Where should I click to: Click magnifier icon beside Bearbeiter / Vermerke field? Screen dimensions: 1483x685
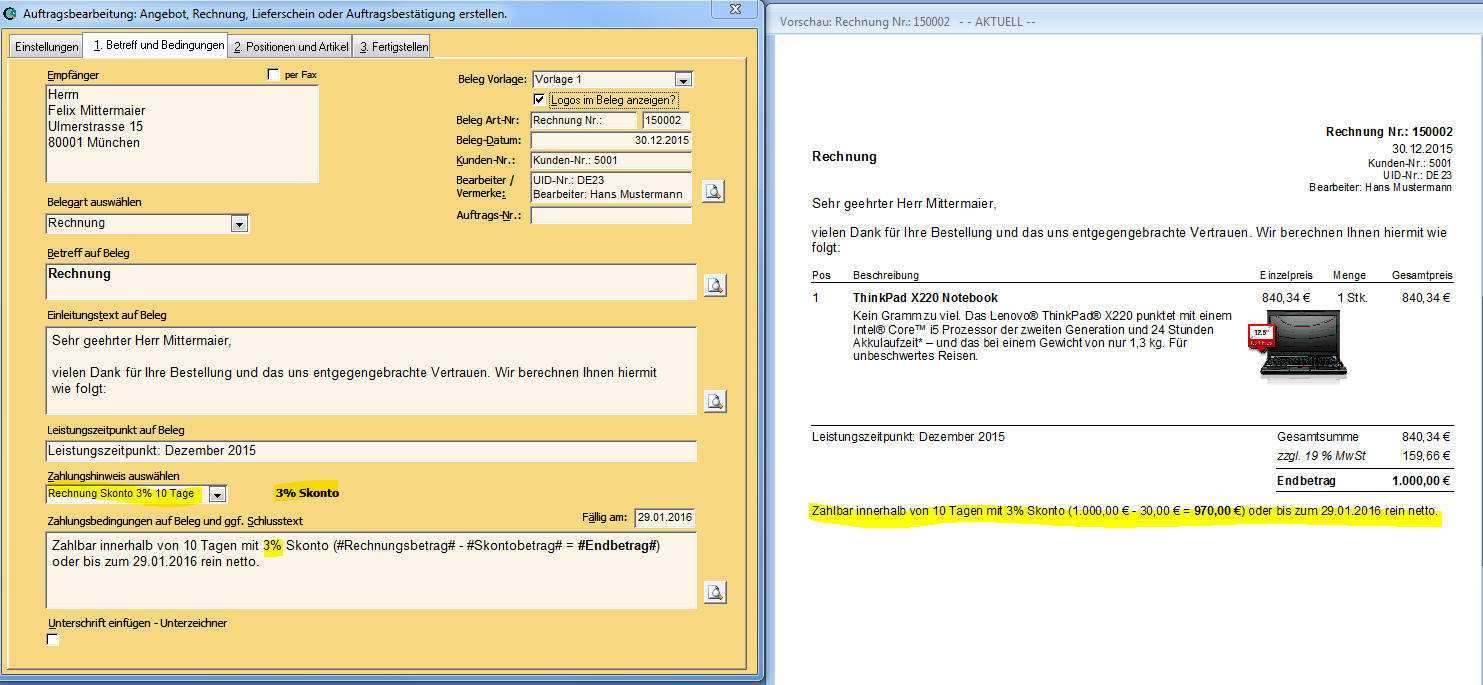[712, 191]
